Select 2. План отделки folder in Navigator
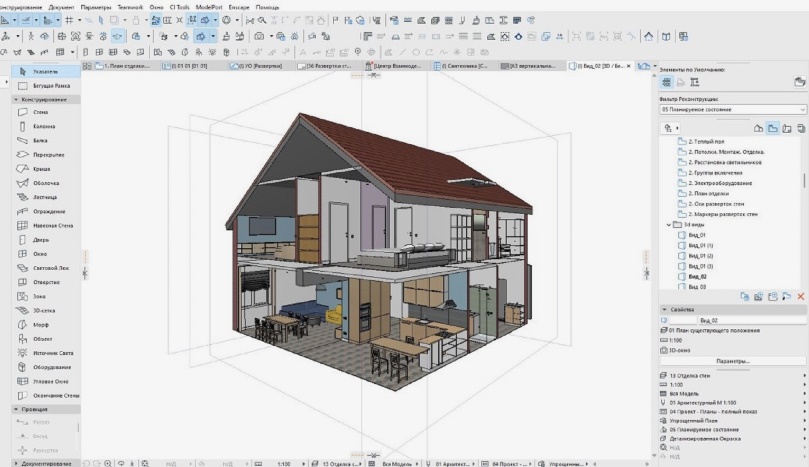 point(709,194)
